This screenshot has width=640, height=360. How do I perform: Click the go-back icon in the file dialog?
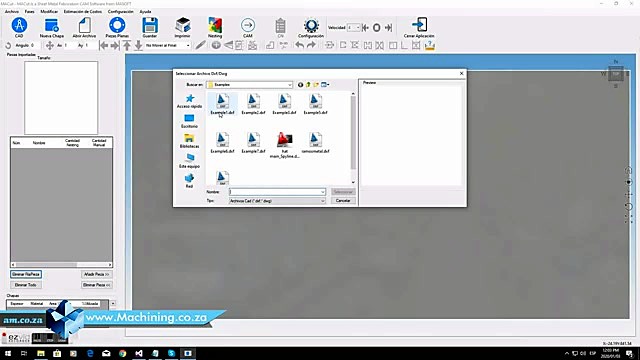click(300, 84)
